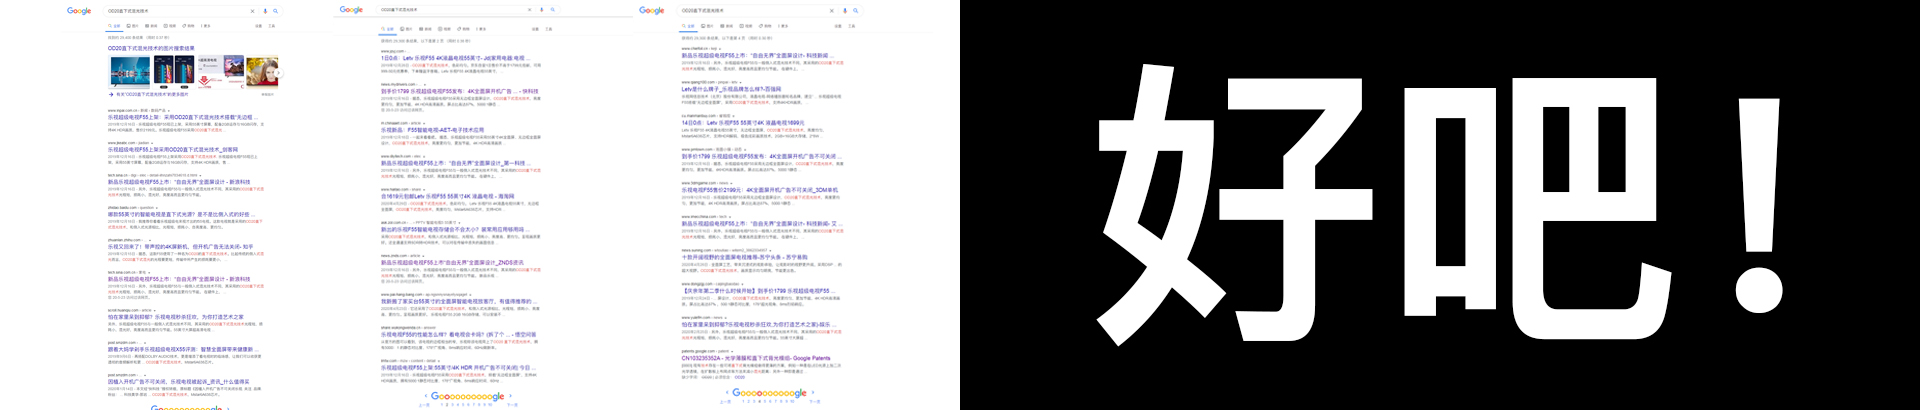This screenshot has height=410, width=1920.
Task: Click the search magnifier on the Google Patents results page
Action: point(856,11)
